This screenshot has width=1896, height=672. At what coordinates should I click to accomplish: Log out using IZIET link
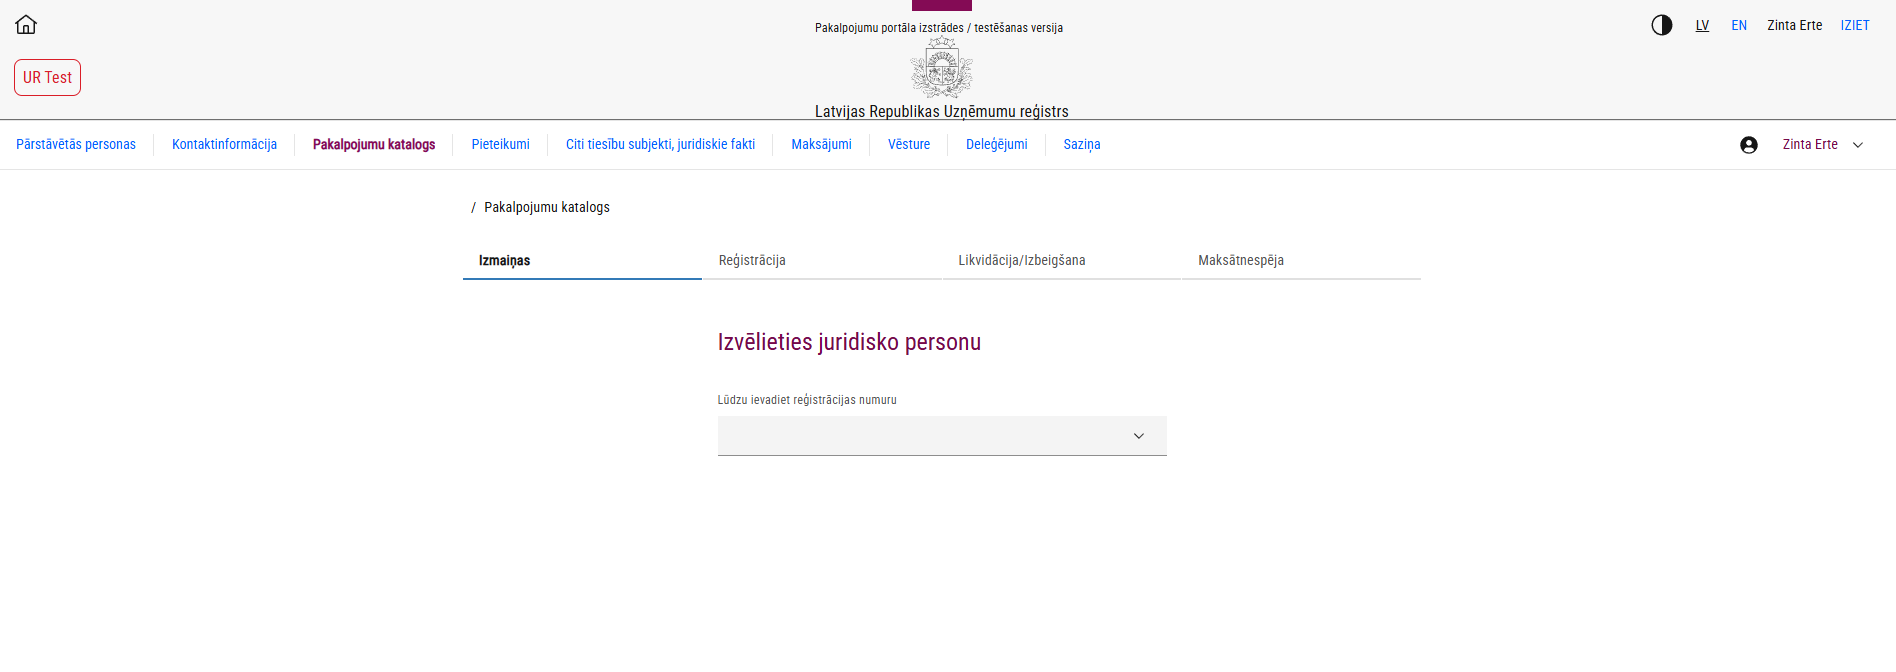pos(1854,25)
